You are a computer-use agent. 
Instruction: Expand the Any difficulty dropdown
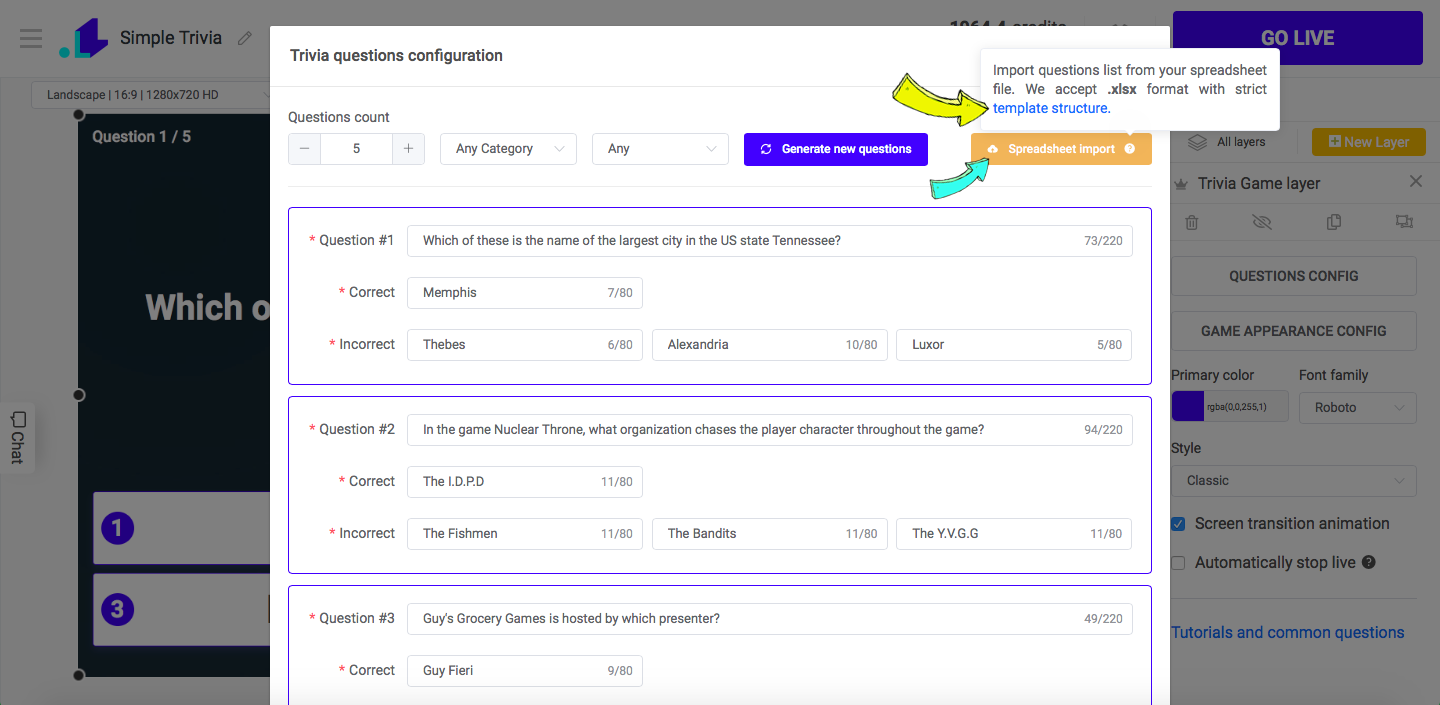click(660, 149)
